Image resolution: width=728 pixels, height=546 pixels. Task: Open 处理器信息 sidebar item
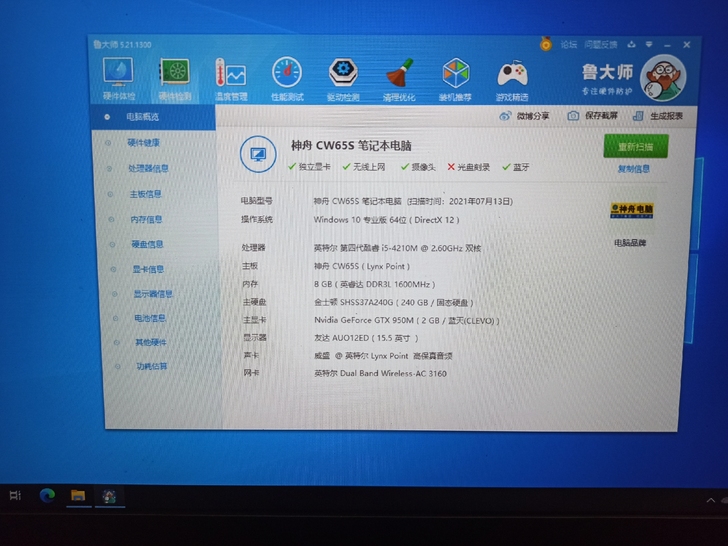pyautogui.click(x=148, y=168)
